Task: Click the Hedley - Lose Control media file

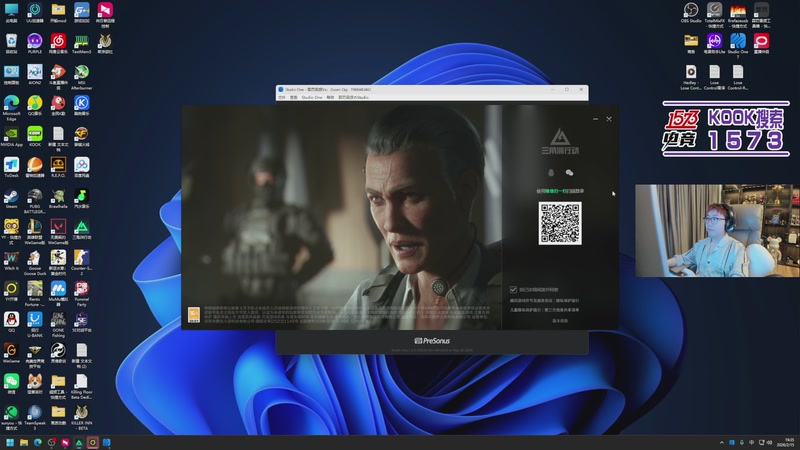Action: [691, 77]
